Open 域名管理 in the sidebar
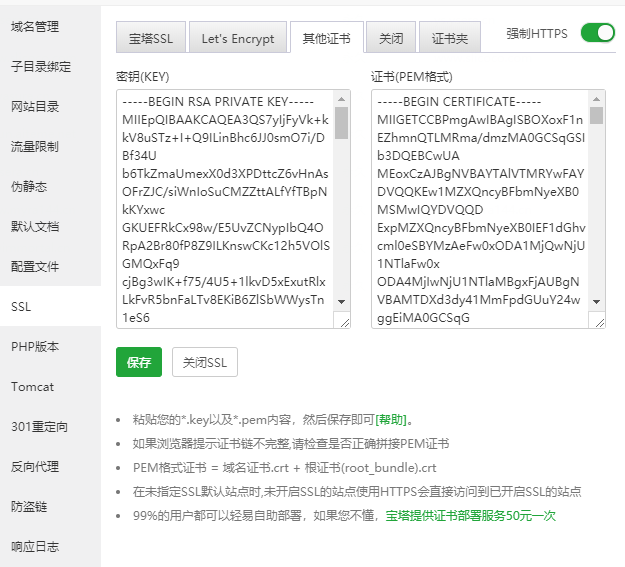Viewport: 625px width, 567px height. (35, 26)
